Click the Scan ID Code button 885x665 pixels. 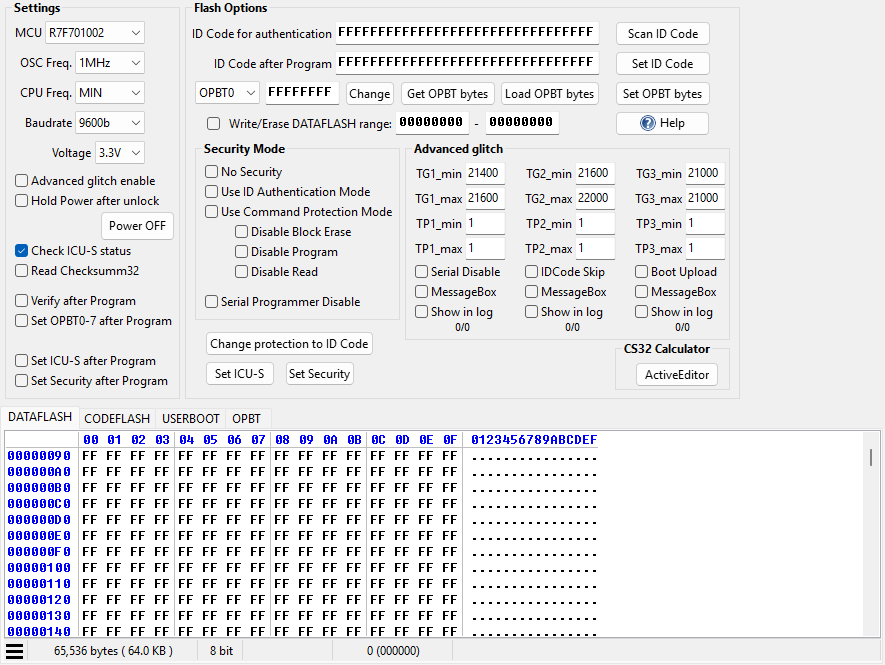(663, 34)
